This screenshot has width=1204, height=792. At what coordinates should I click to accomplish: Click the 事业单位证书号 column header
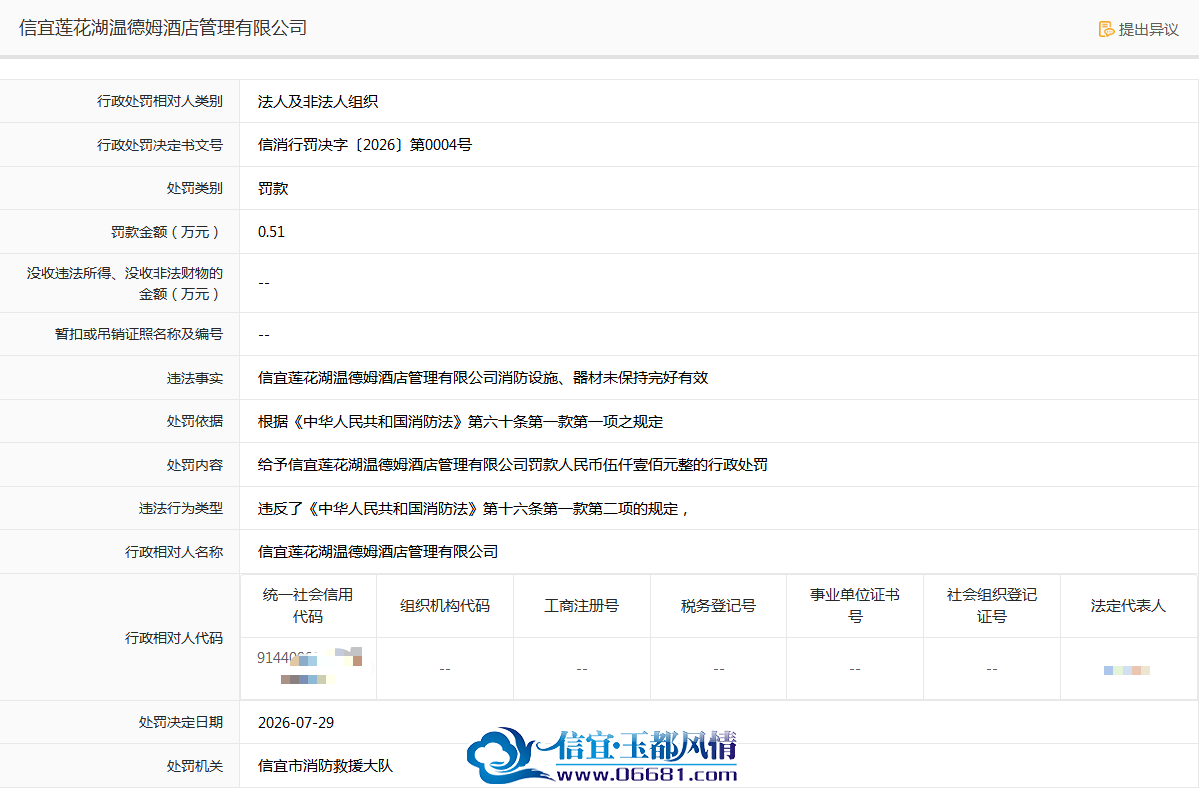click(855, 605)
